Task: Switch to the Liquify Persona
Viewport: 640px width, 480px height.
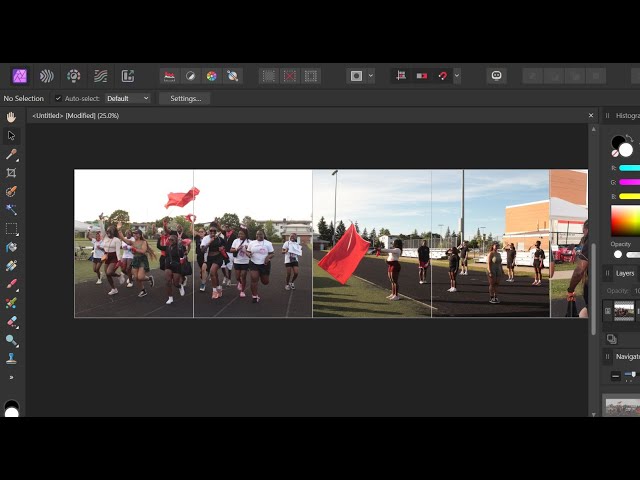Action: (x=47, y=76)
